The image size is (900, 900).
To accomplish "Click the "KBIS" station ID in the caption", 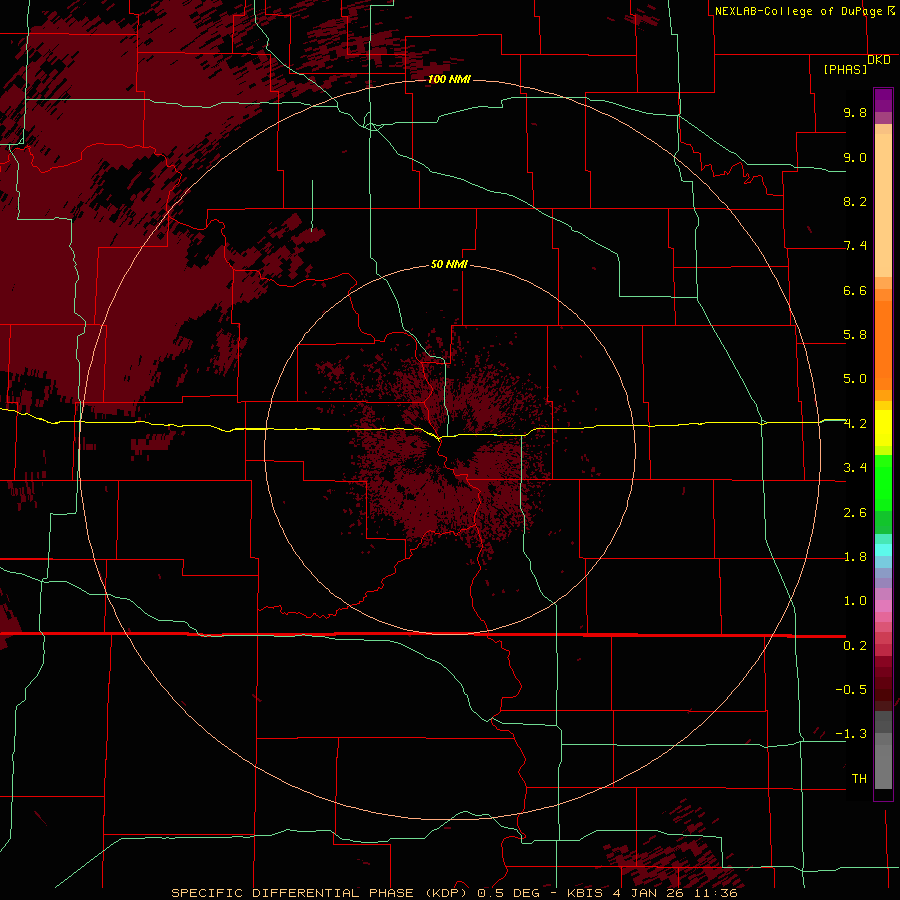I will coord(585,893).
